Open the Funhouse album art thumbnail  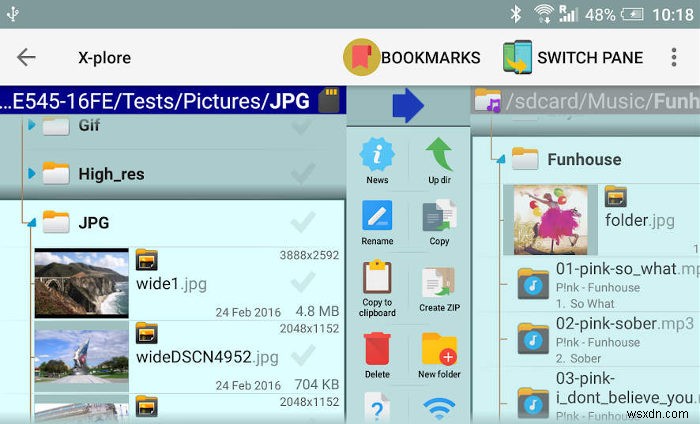tap(551, 220)
